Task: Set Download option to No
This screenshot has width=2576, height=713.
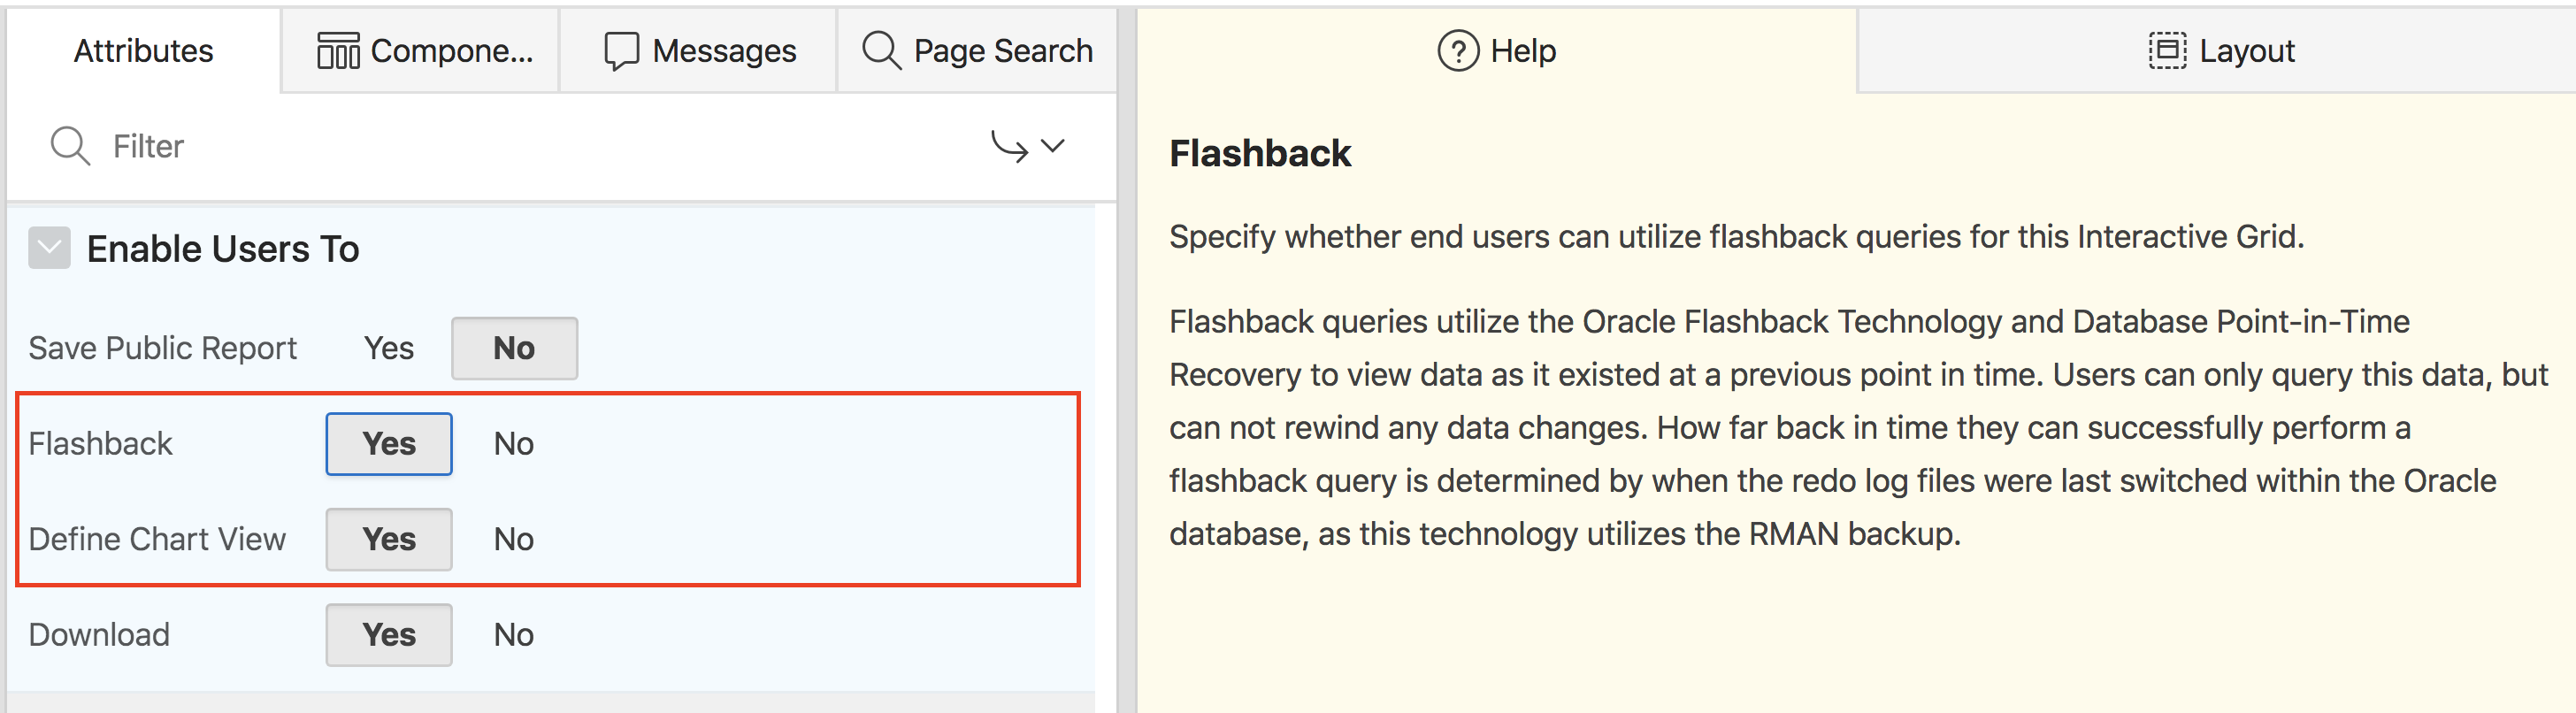Action: (x=513, y=635)
